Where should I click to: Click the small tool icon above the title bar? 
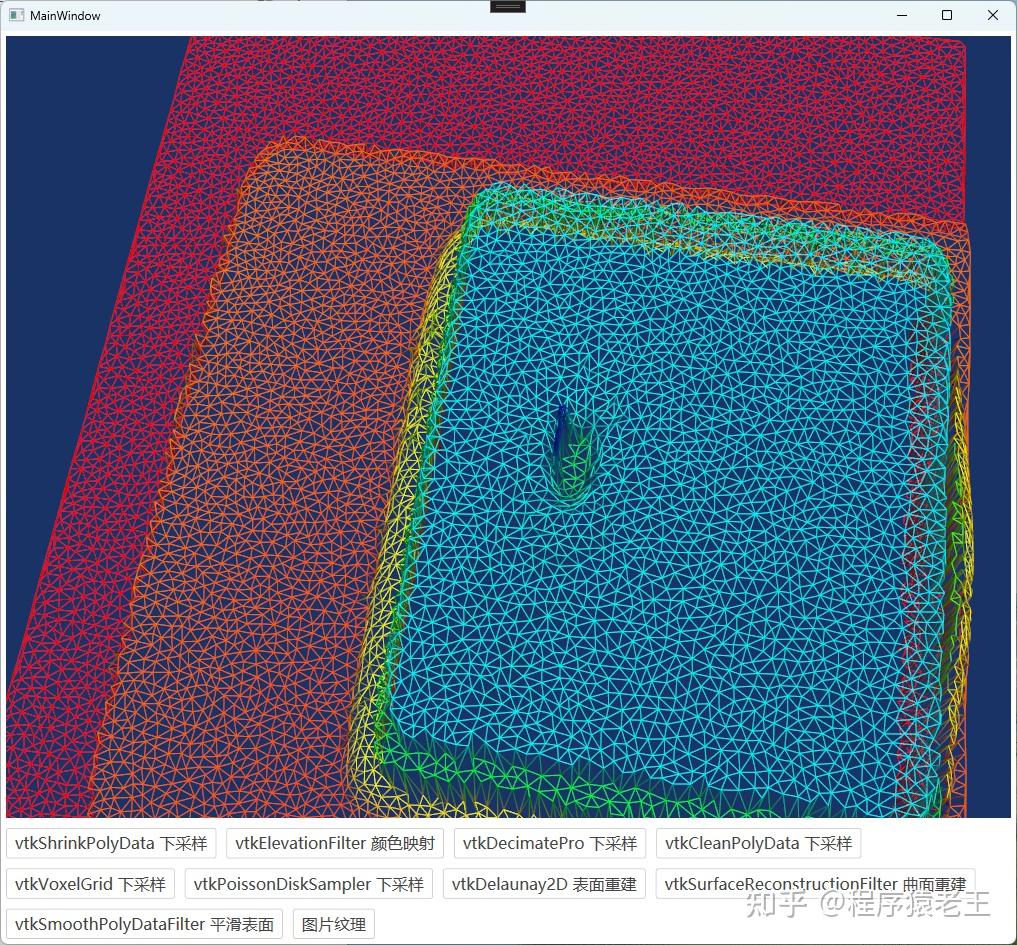coord(507,6)
